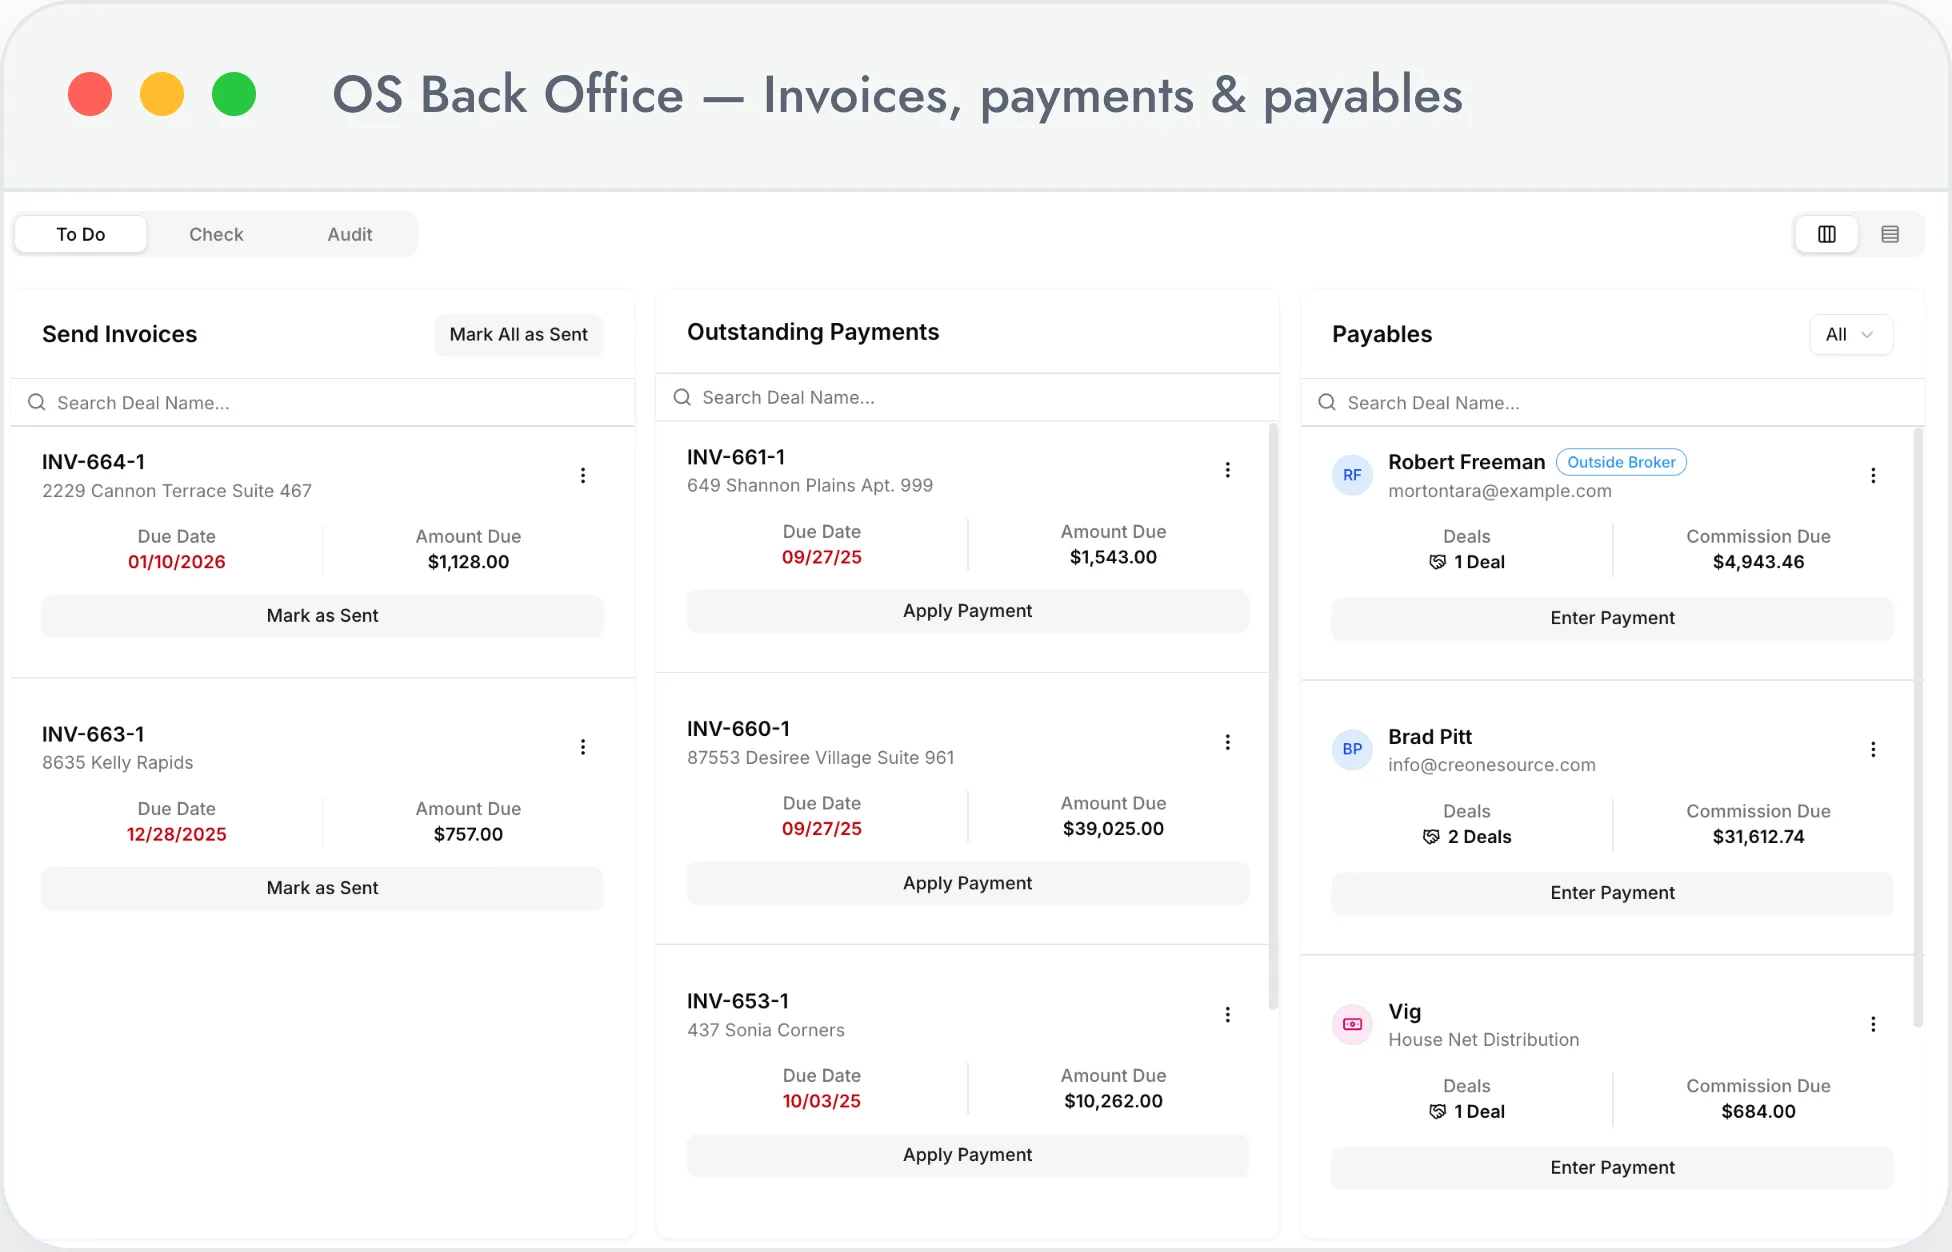Click Mark All as Sent
This screenshot has height=1252, width=1952.
(x=518, y=334)
